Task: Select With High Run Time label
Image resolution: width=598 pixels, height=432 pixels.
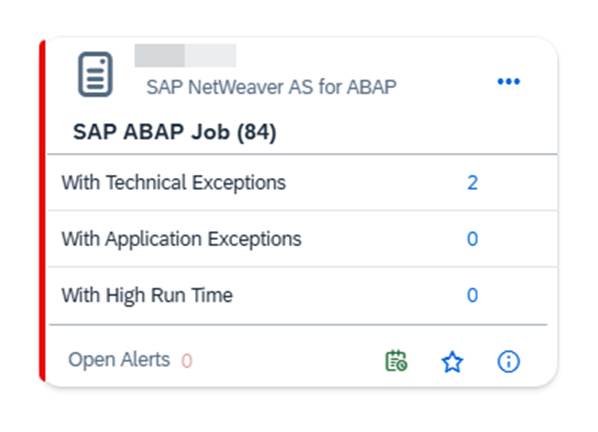Action: pyautogui.click(x=147, y=295)
